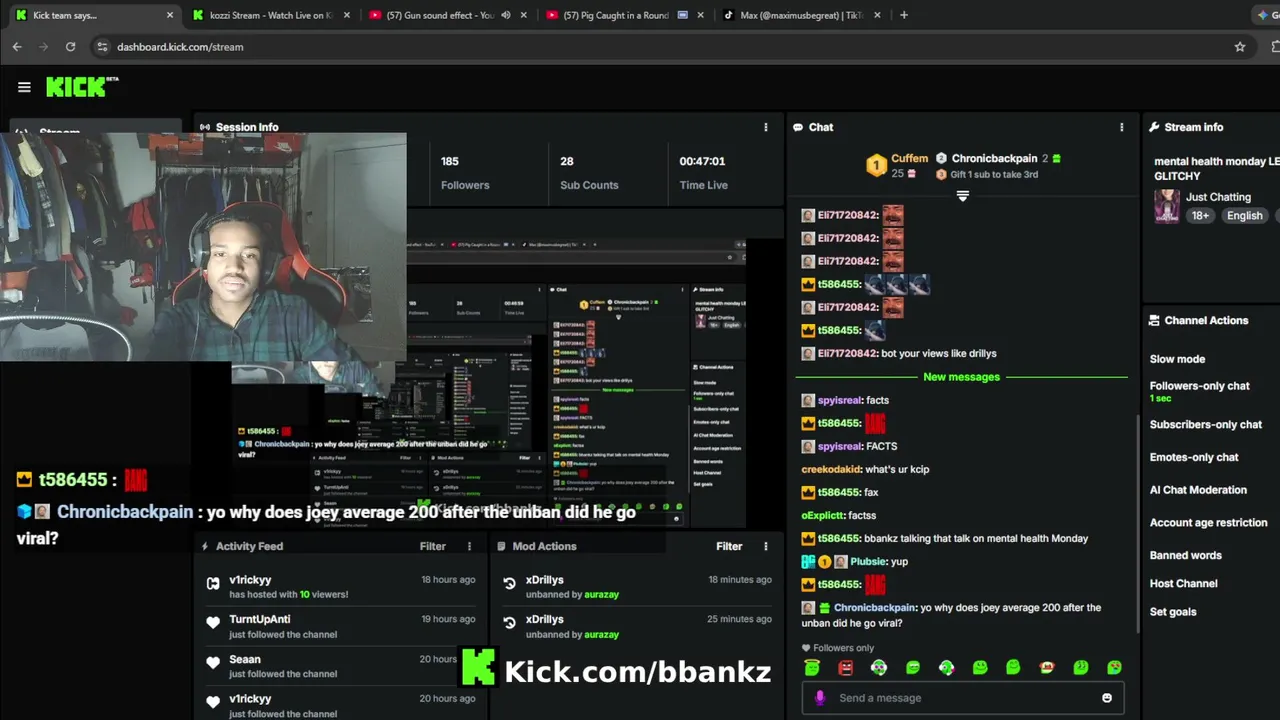Viewport: 1280px width, 720px height.
Task: Click the Channel Actions panel icon
Action: (x=1154, y=321)
